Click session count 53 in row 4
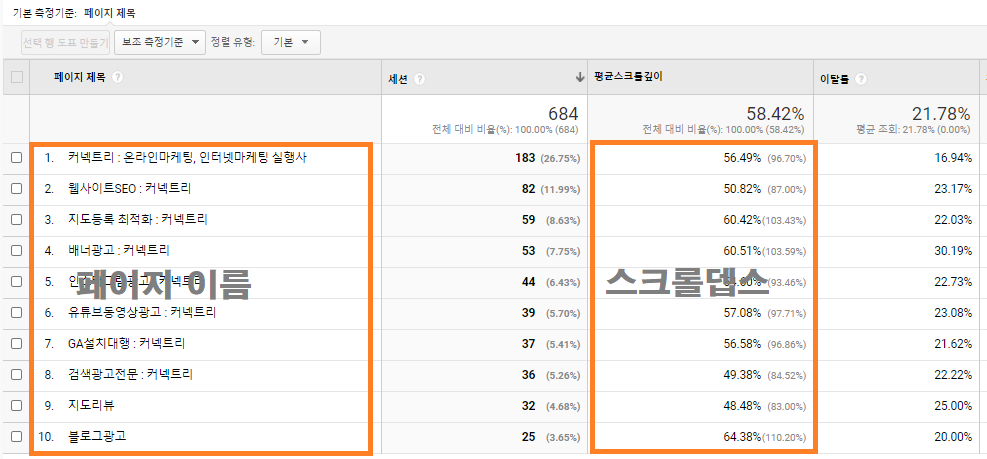Image resolution: width=987 pixels, height=459 pixels. pos(528,251)
